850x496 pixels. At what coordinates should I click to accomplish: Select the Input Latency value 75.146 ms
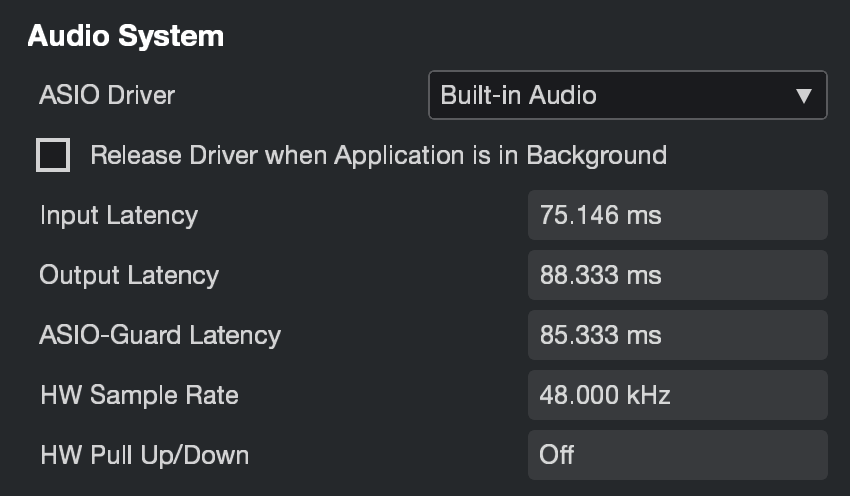[x=678, y=215]
